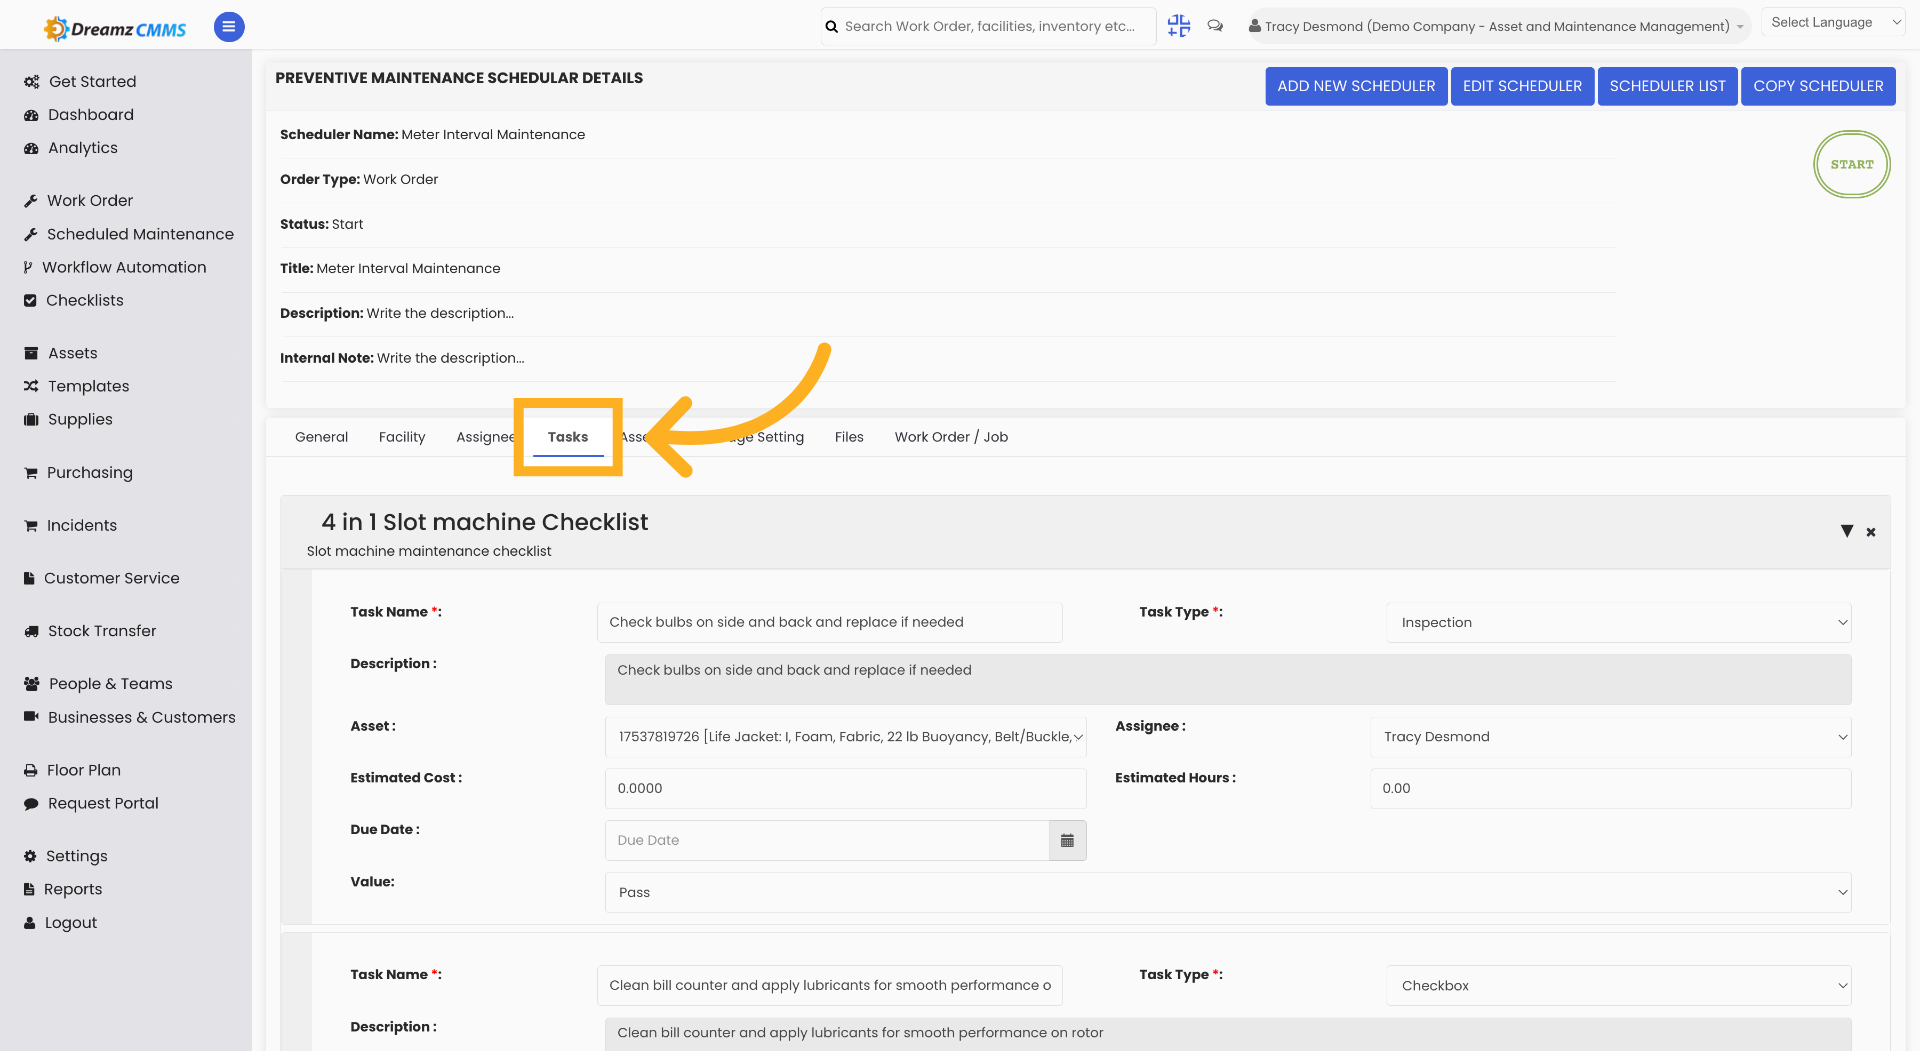Click EDIT SCHEDULER button
This screenshot has width=1920, height=1051.
1522,86
